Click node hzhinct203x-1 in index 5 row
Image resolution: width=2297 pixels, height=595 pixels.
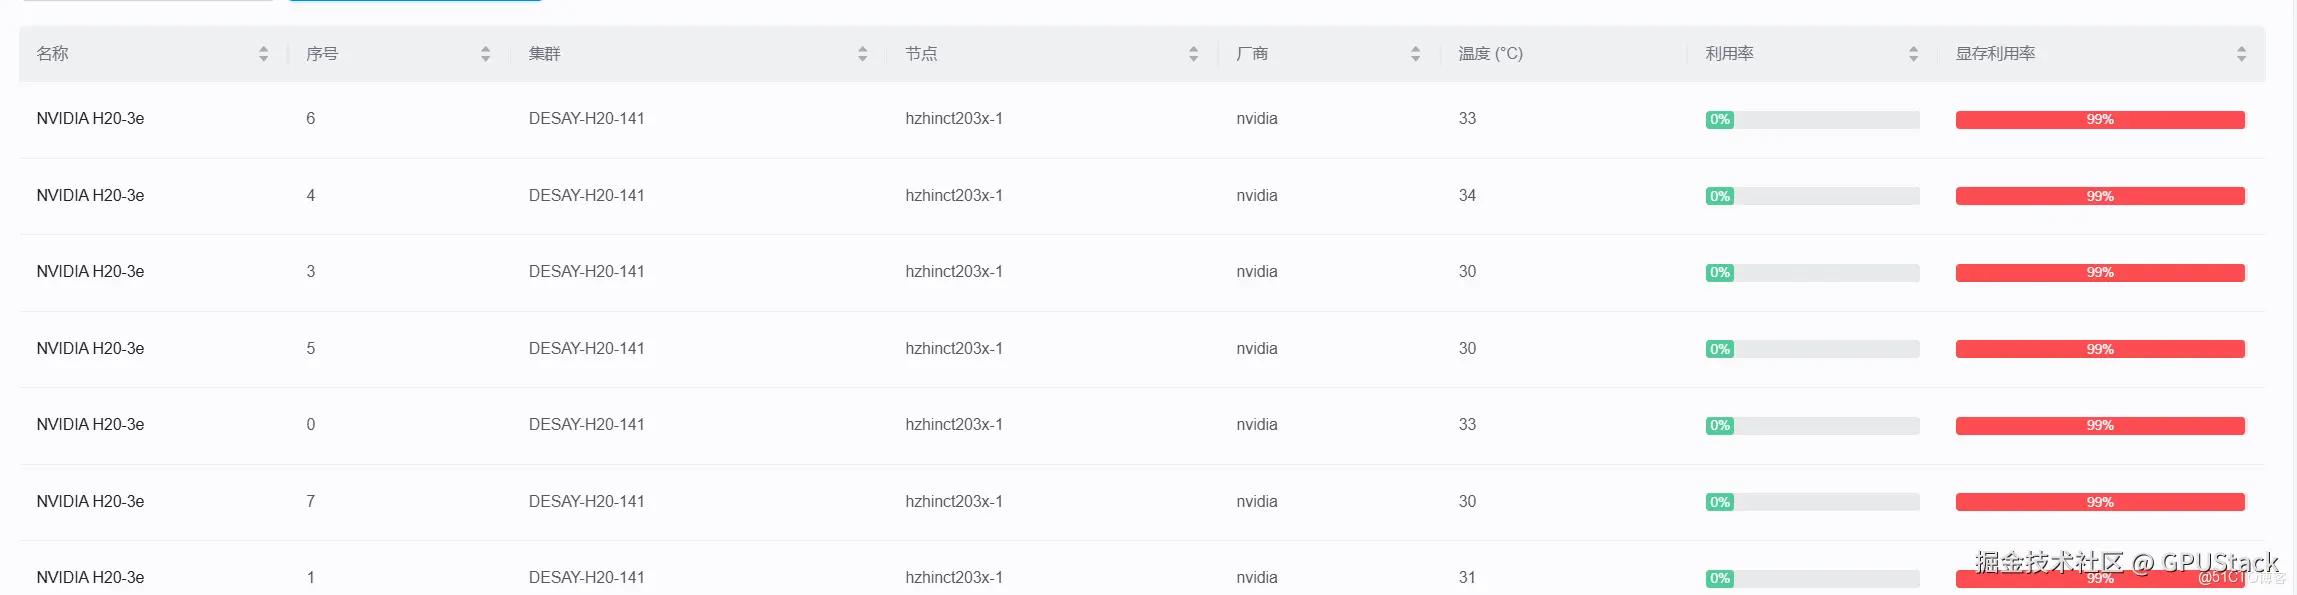954,348
